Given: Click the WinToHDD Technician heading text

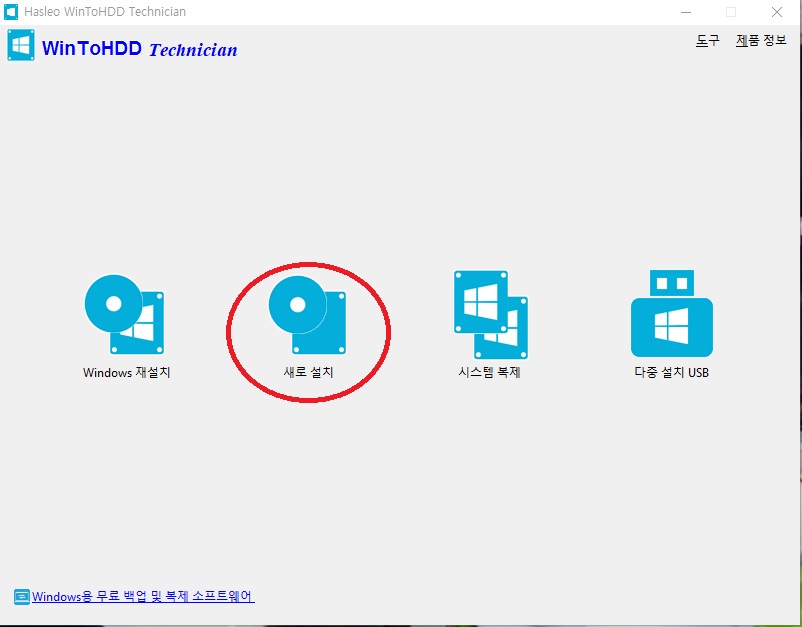Looking at the screenshot, I should point(140,49).
